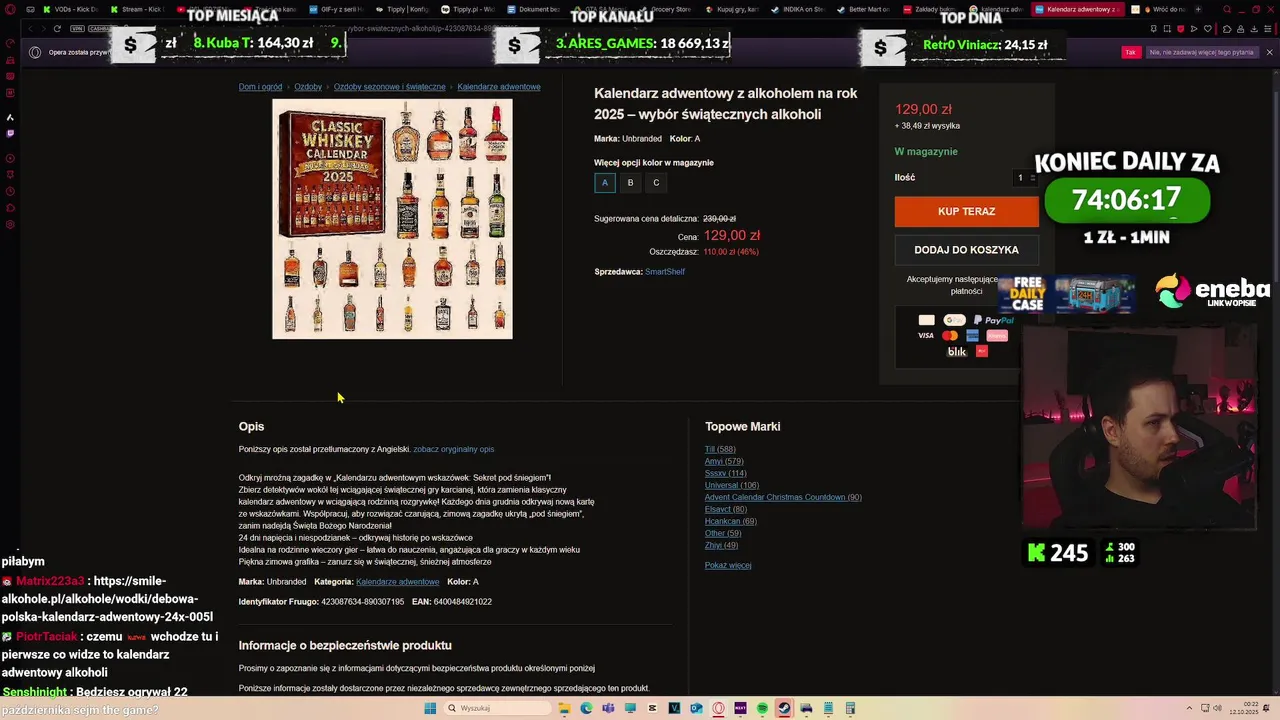
Task: Open Kalendarze adwentowe breadcrumb link
Action: click(x=499, y=87)
